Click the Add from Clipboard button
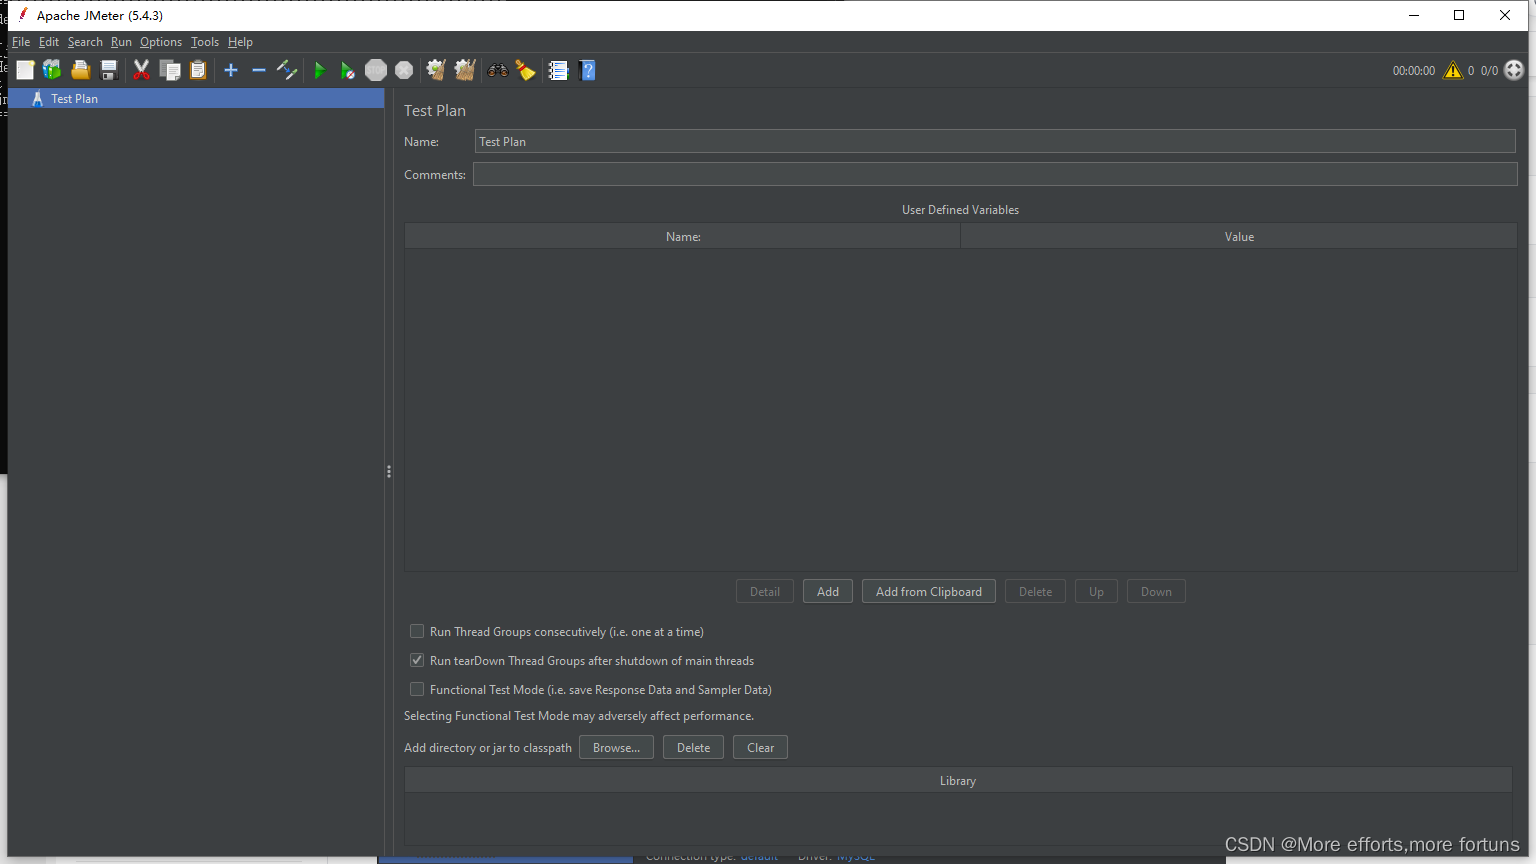This screenshot has width=1536, height=864. click(x=929, y=591)
